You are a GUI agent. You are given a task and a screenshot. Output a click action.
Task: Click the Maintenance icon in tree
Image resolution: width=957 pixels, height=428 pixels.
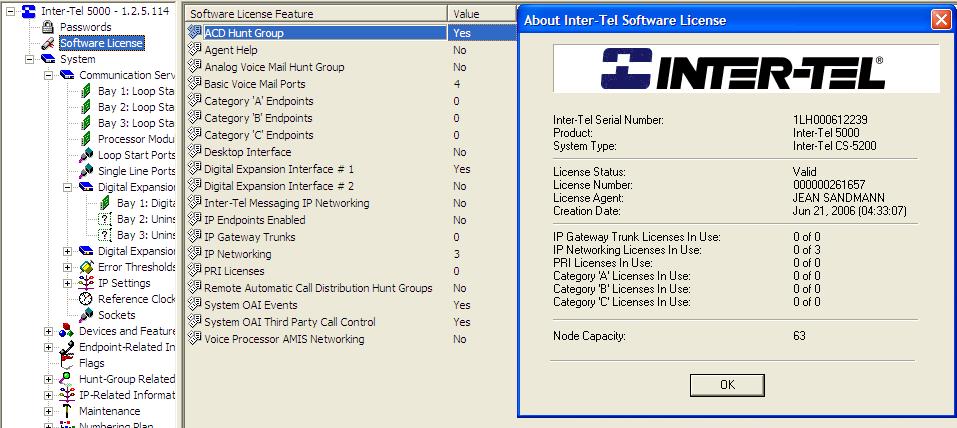pyautogui.click(x=67, y=411)
